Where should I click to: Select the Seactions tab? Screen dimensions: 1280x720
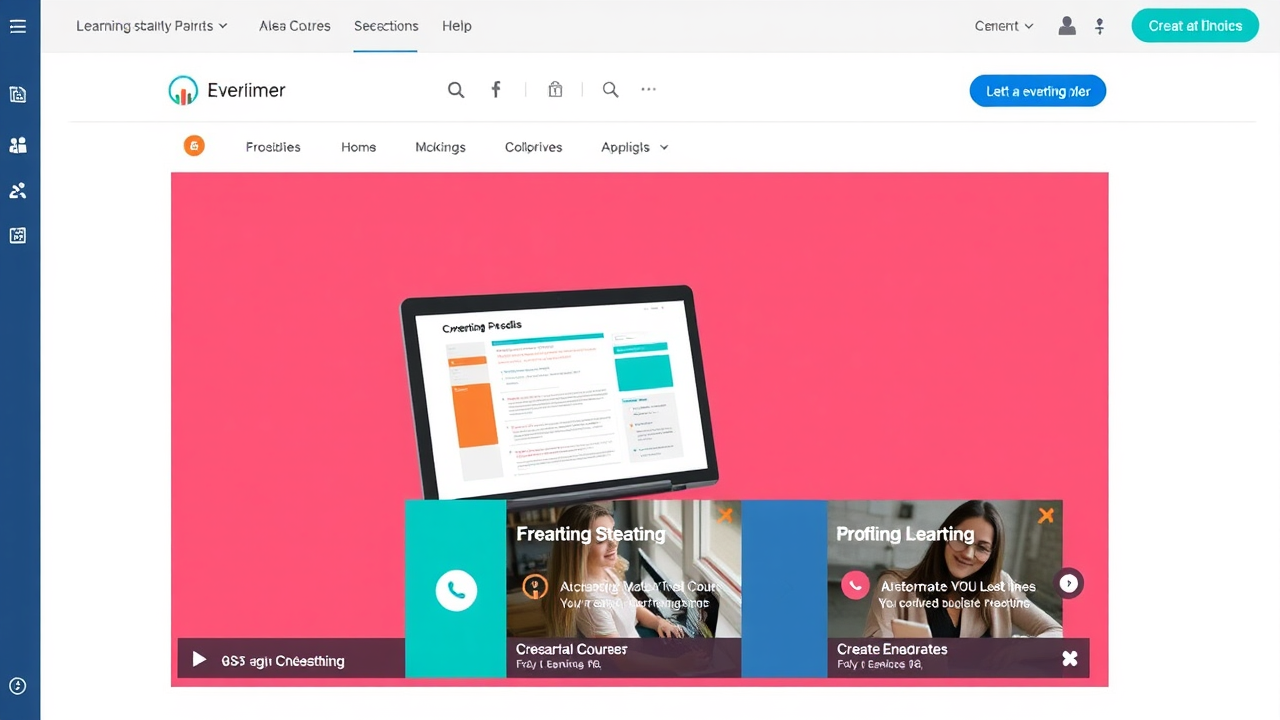point(386,26)
